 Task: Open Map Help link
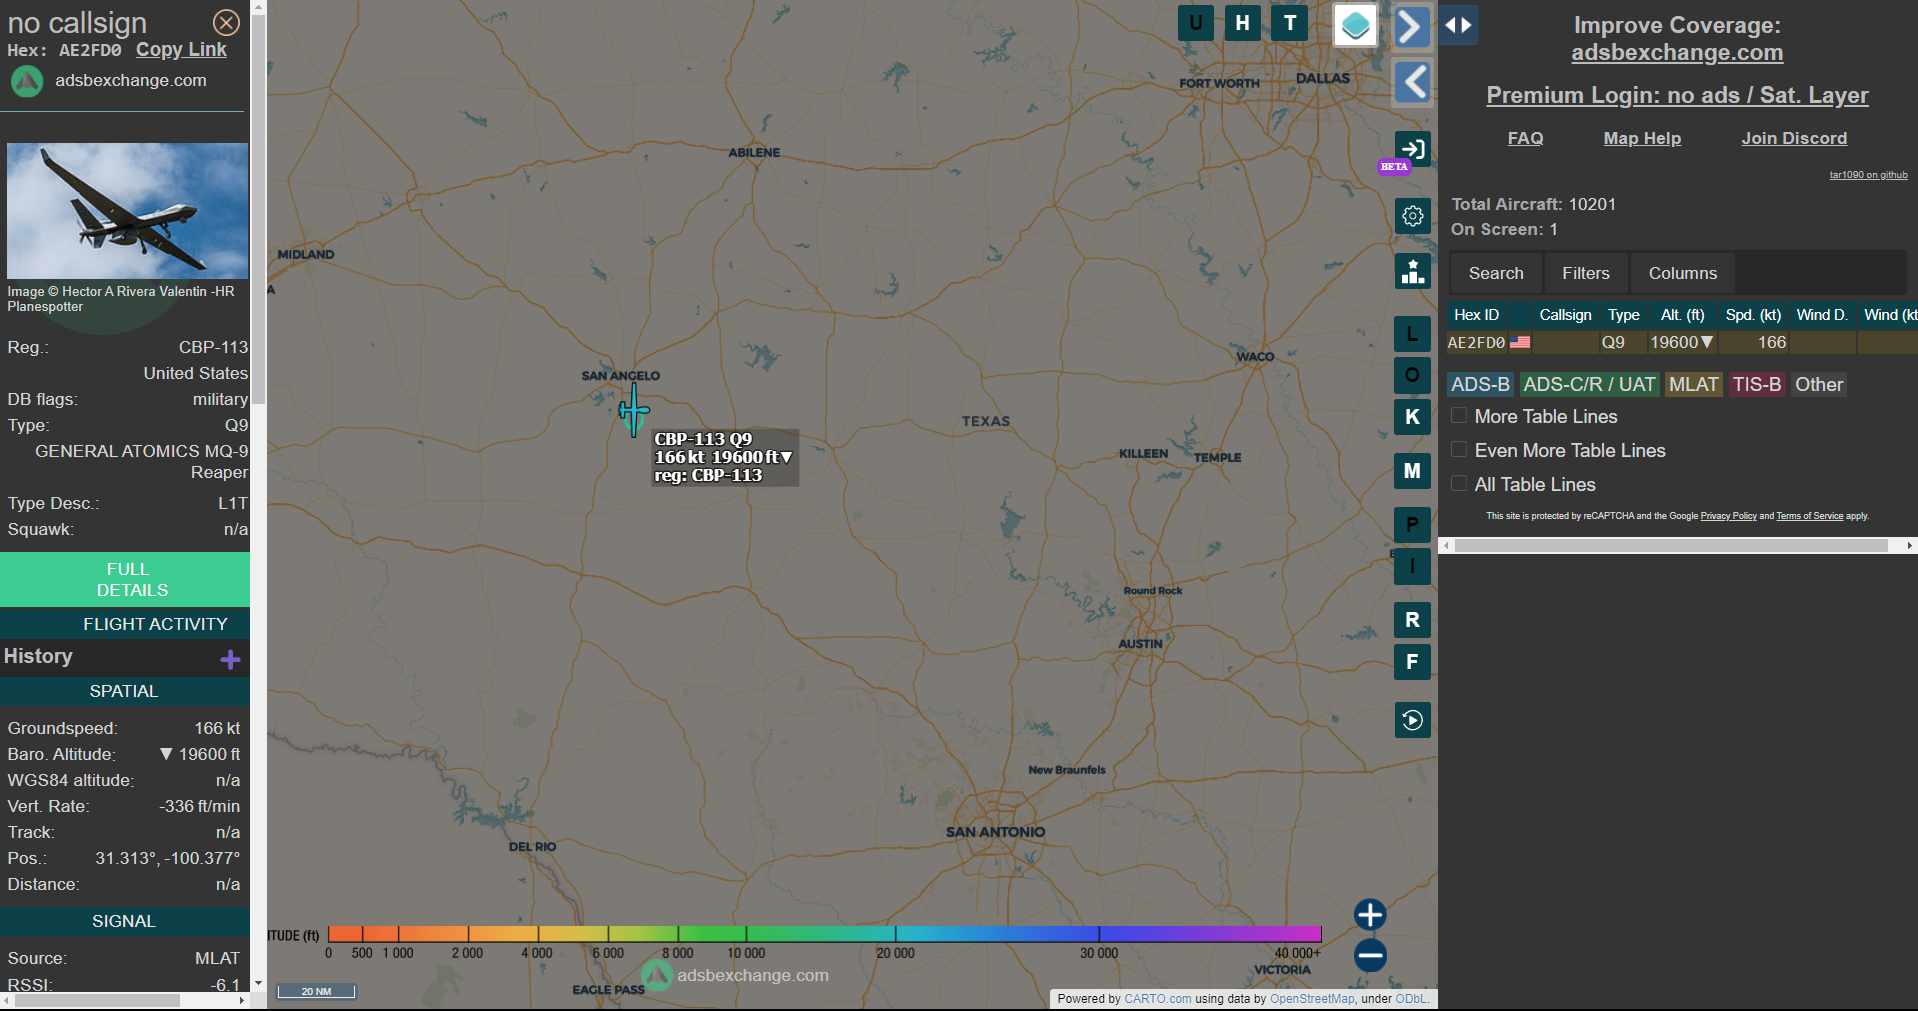coord(1642,138)
